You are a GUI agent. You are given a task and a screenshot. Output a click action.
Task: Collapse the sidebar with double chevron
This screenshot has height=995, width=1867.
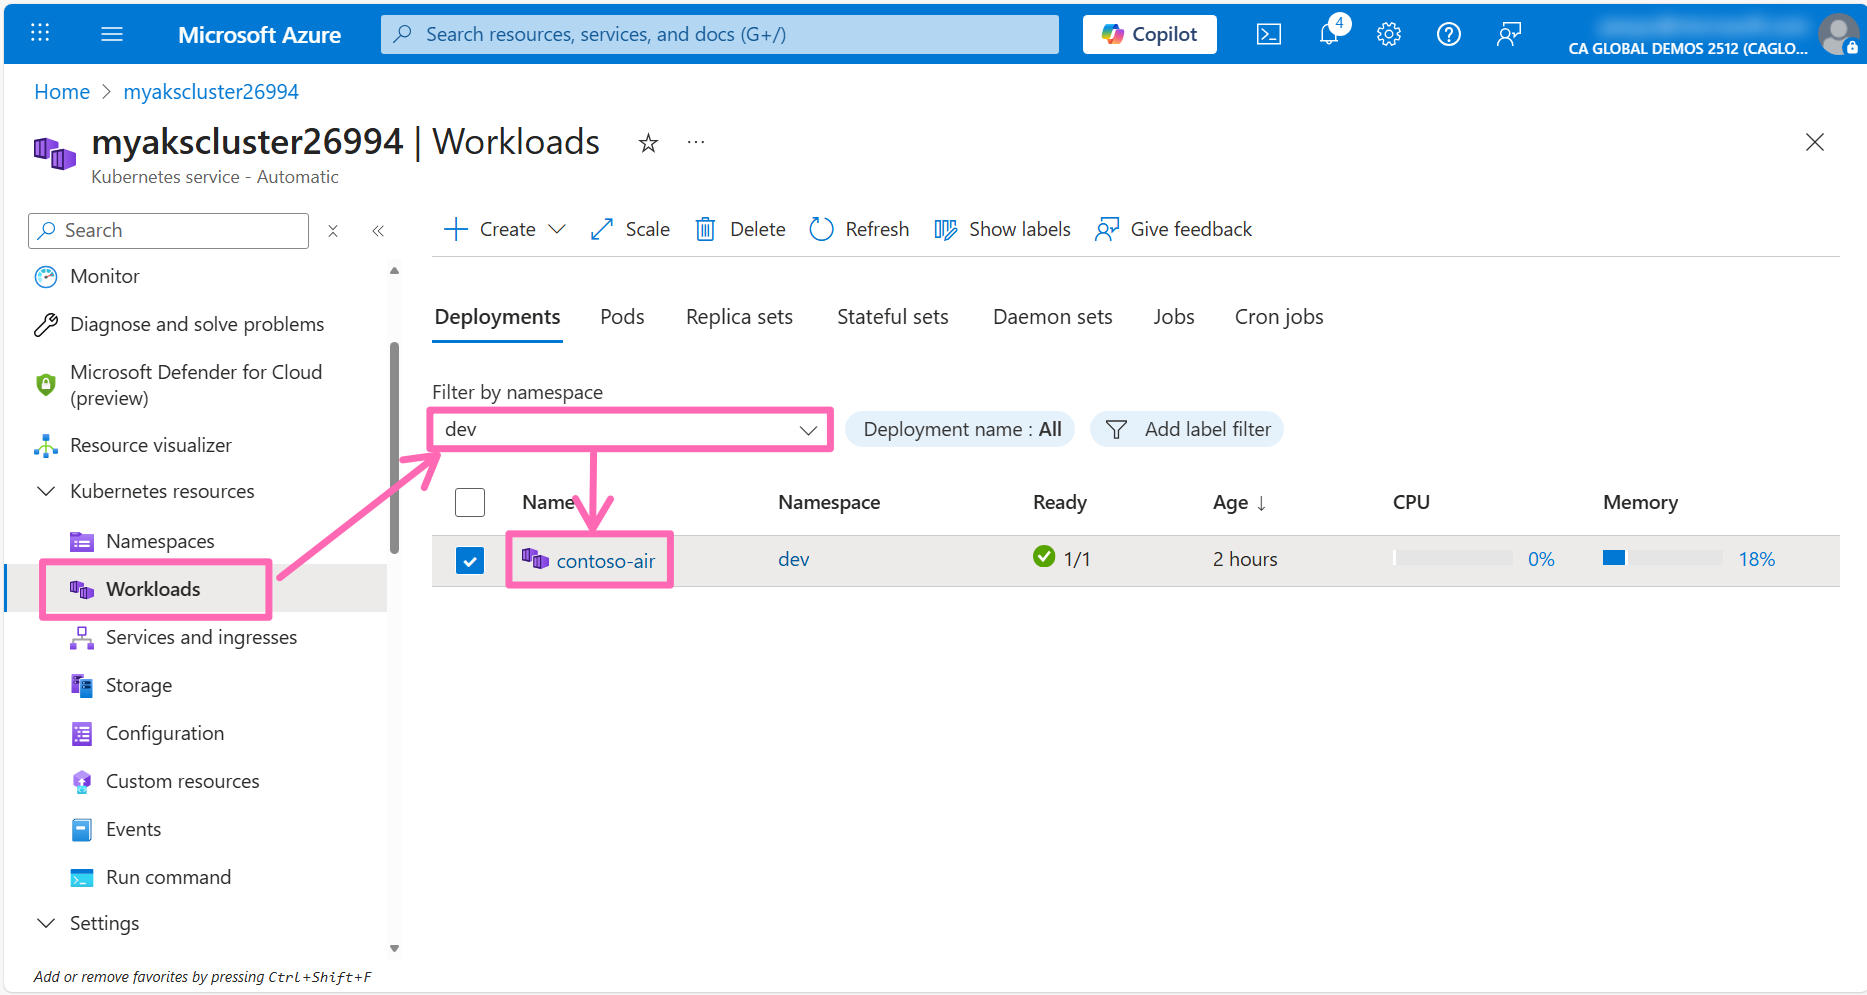tap(378, 231)
